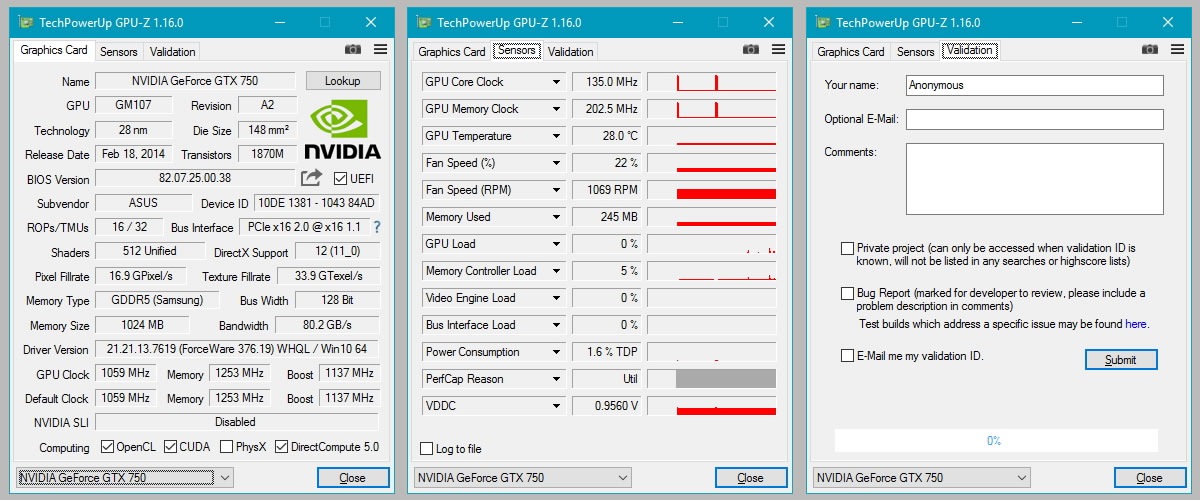Toggle the CUDA checkbox
The image size is (1200, 500).
[x=171, y=447]
